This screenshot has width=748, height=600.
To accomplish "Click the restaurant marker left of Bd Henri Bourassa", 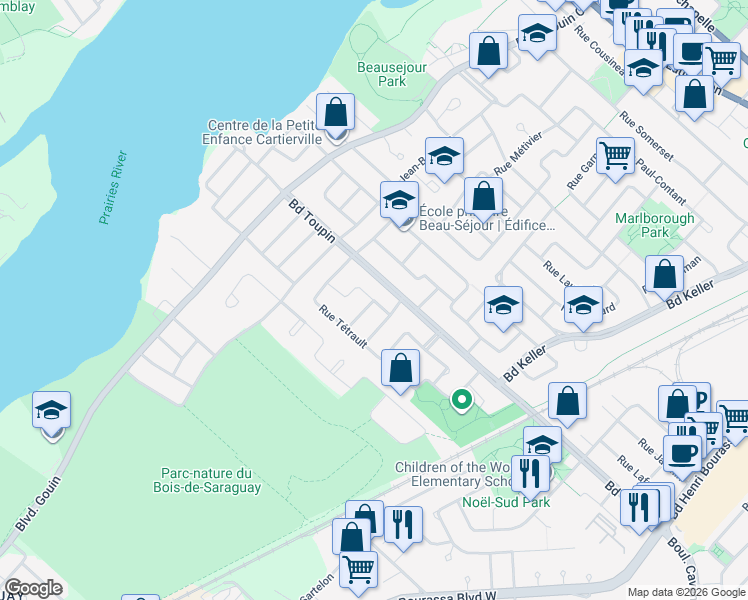I will coord(639,510).
